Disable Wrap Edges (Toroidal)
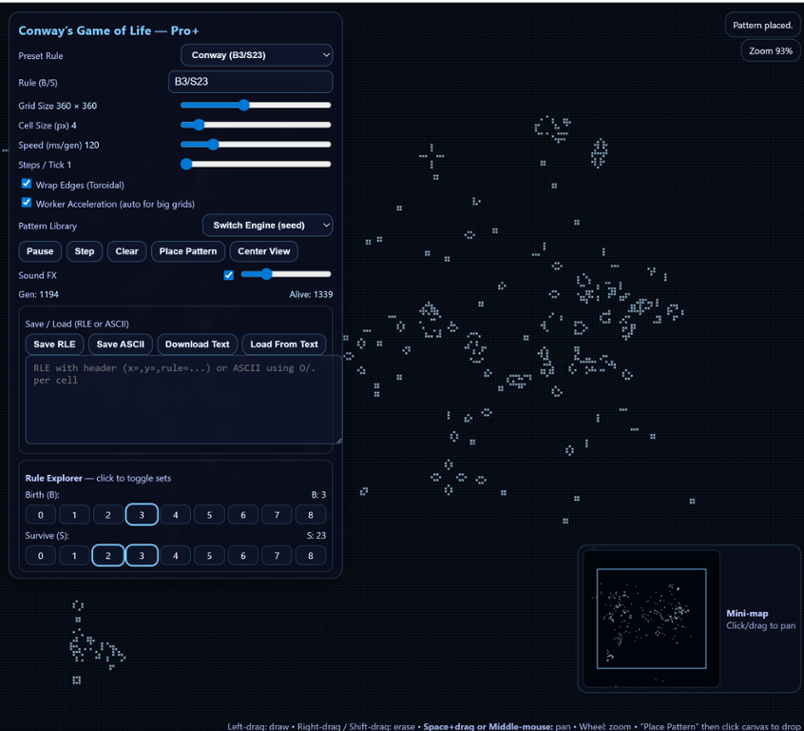 [x=25, y=184]
